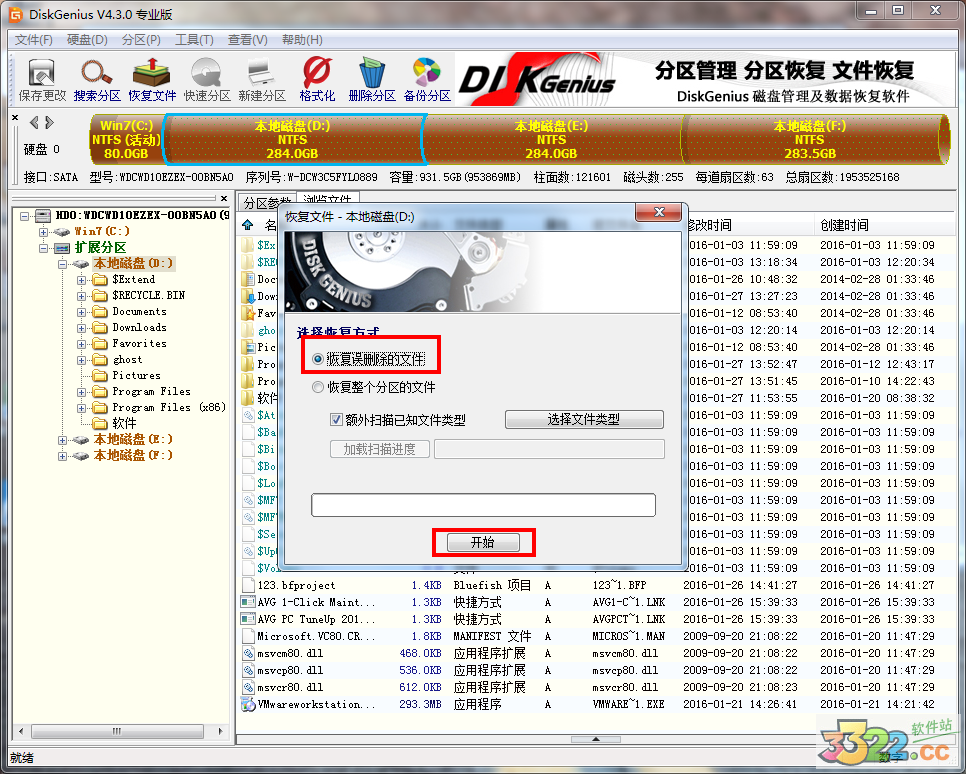Open the 硬盘(D) menu
The height and width of the screenshot is (774, 966).
pyautogui.click(x=87, y=40)
